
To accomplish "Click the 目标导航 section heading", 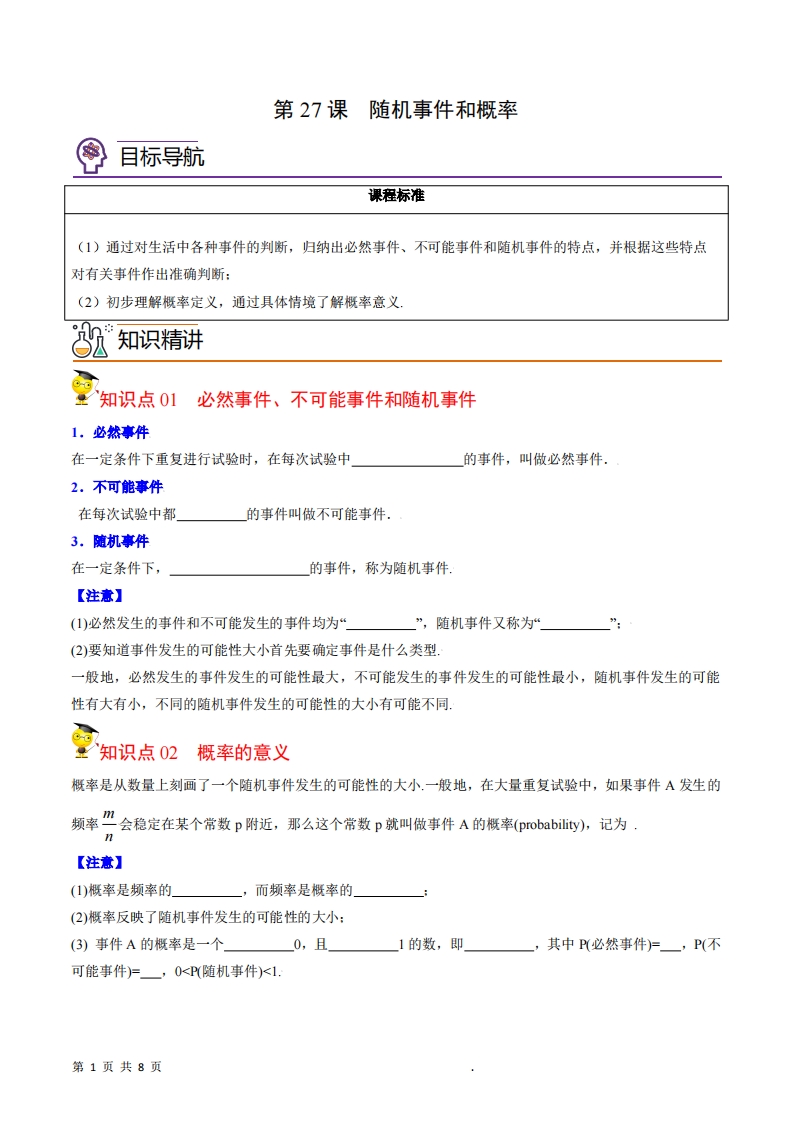I will 161,157.
